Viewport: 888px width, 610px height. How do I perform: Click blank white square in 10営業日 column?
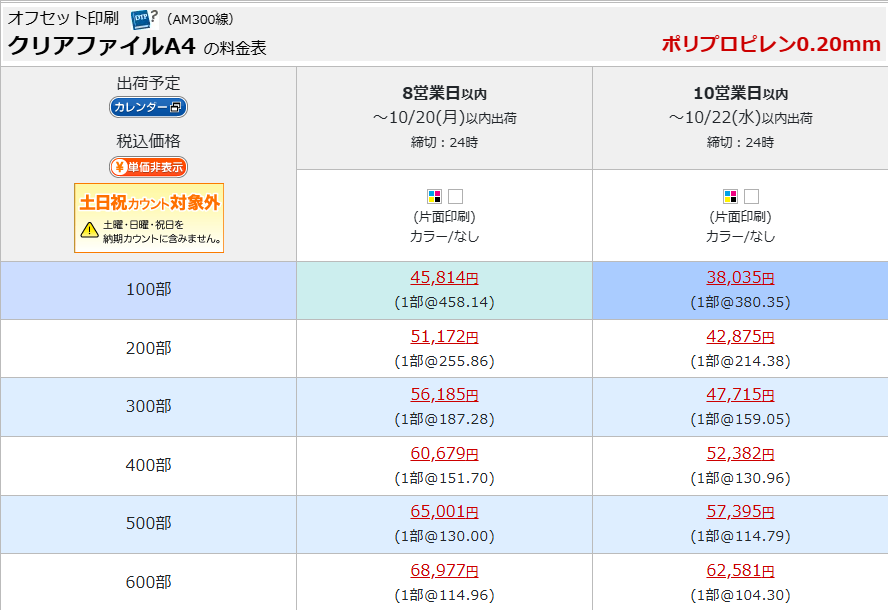pyautogui.click(x=752, y=196)
